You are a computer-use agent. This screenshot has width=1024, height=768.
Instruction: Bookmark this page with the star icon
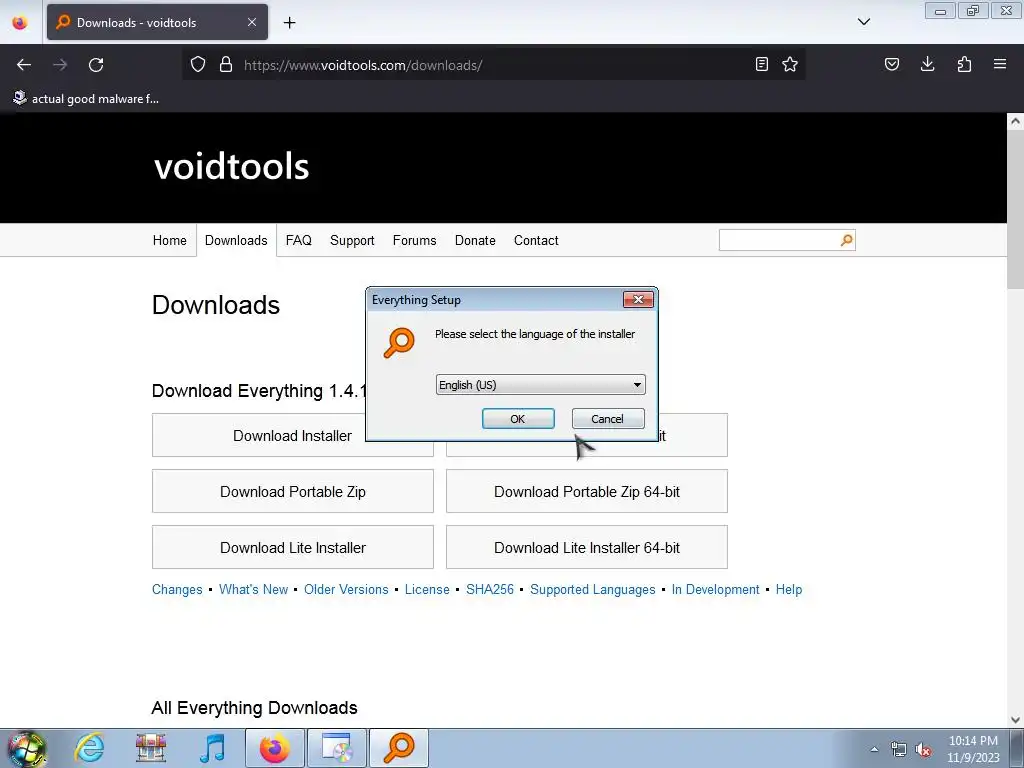(x=790, y=64)
